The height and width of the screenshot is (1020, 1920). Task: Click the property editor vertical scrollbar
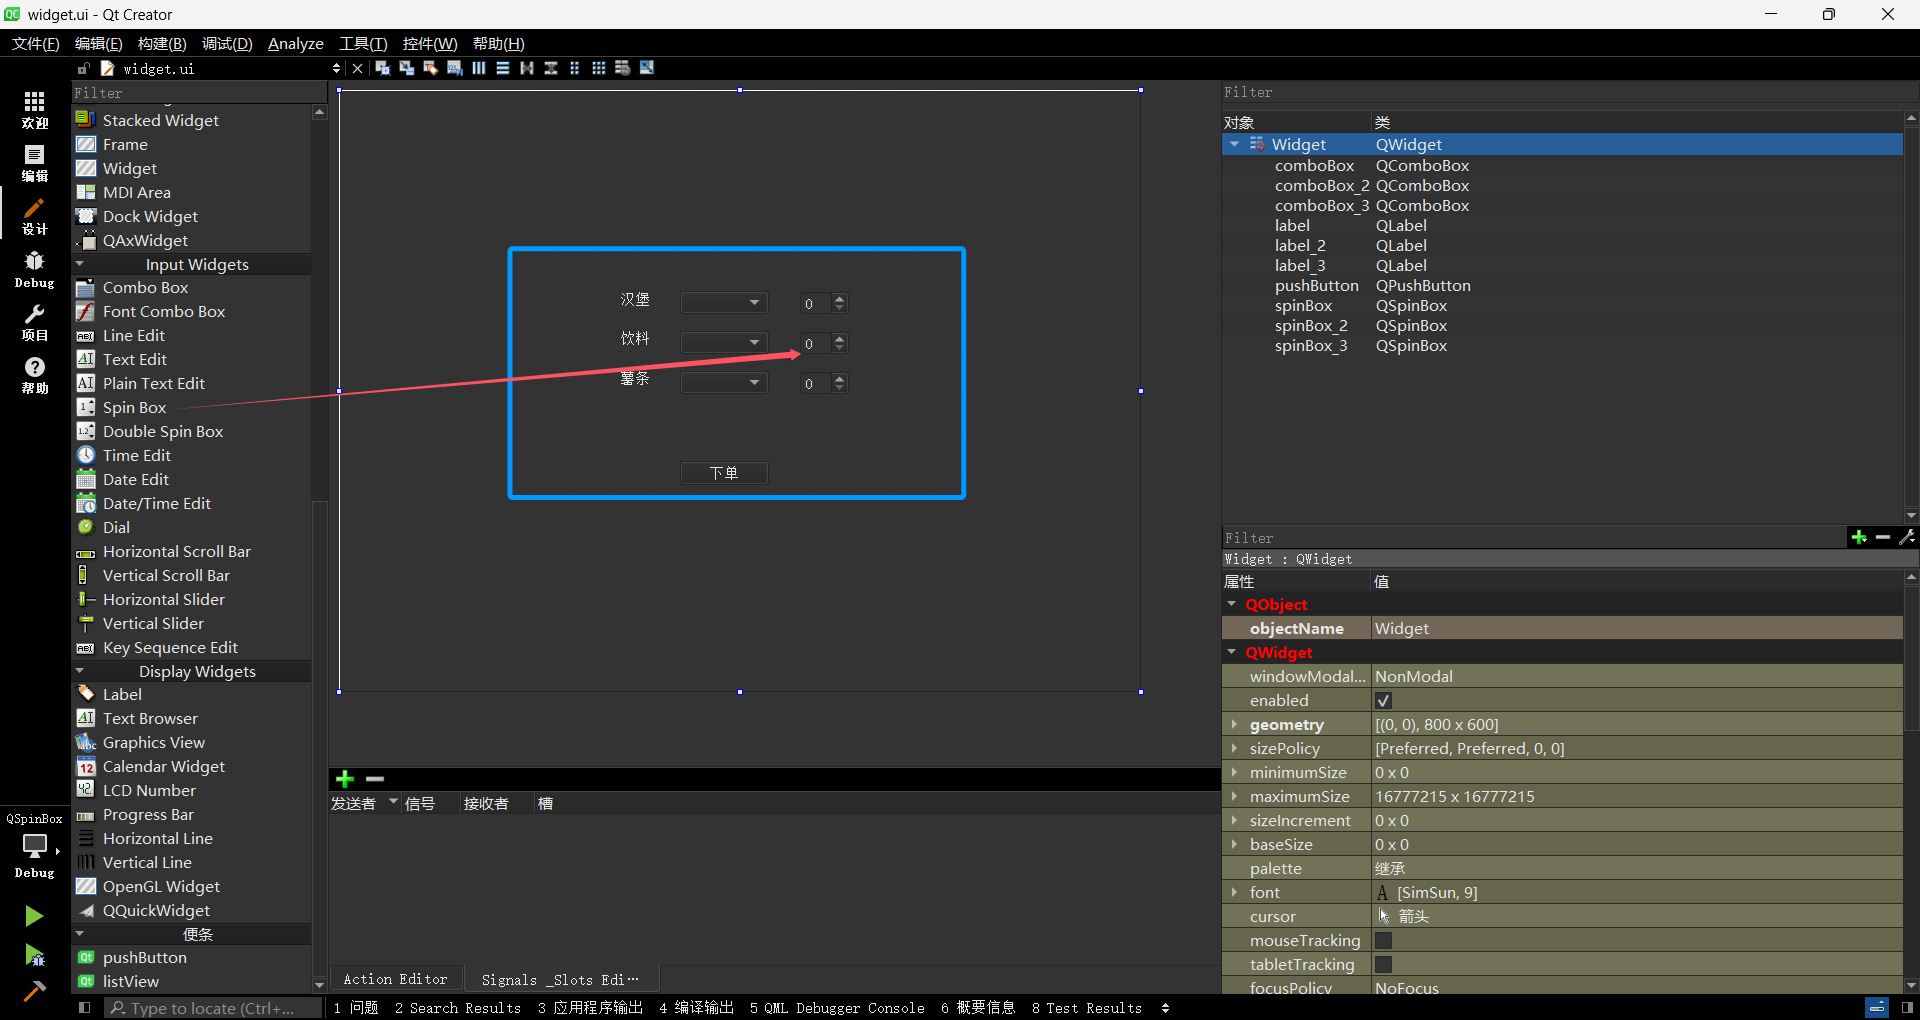pyautogui.click(x=1911, y=660)
